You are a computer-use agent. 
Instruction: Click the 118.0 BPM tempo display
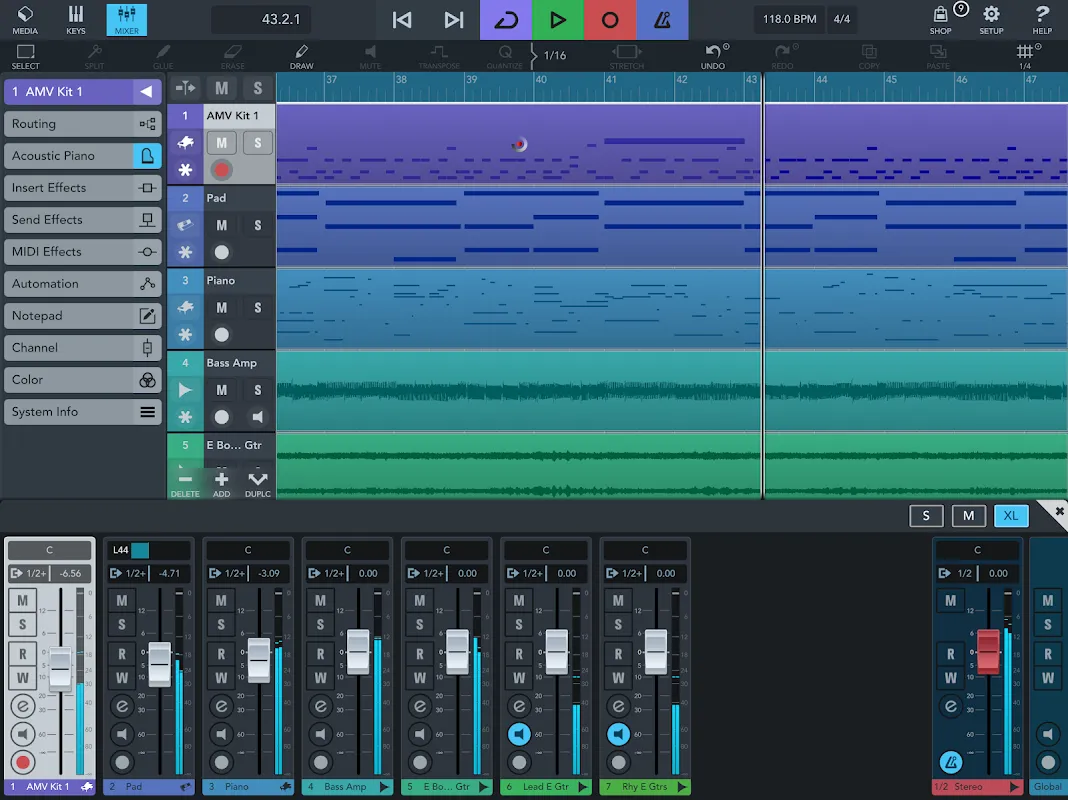tap(790, 20)
